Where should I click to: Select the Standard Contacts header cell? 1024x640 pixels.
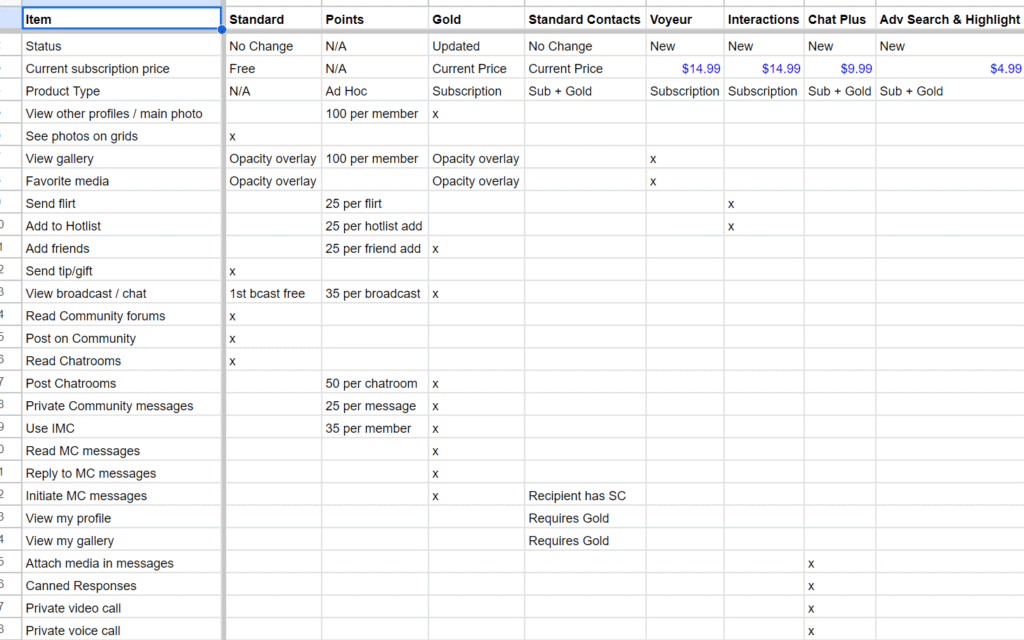[584, 19]
